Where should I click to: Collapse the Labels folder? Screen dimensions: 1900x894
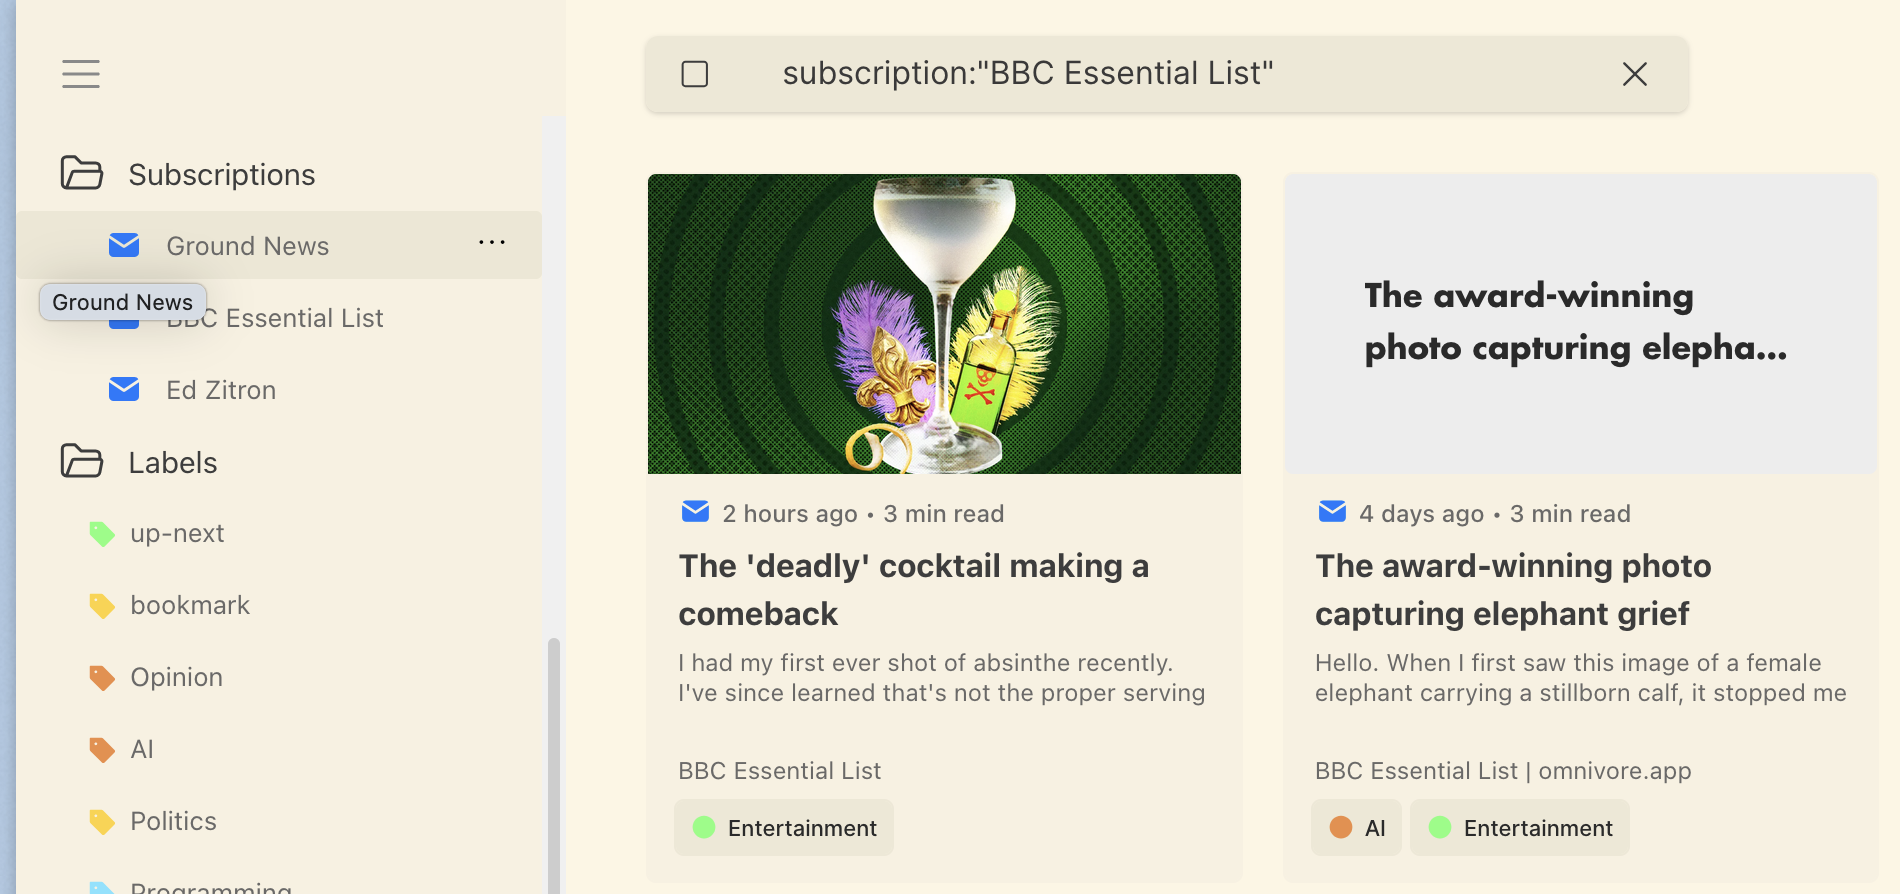tap(82, 462)
